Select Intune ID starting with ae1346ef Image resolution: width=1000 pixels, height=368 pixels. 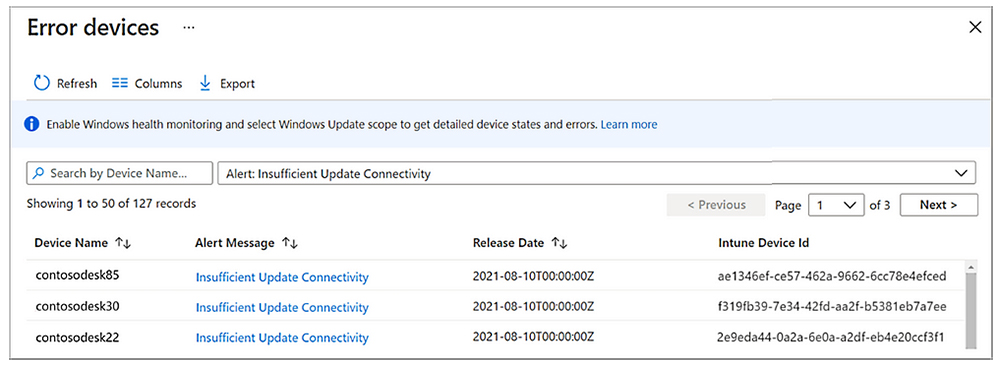tap(832, 276)
